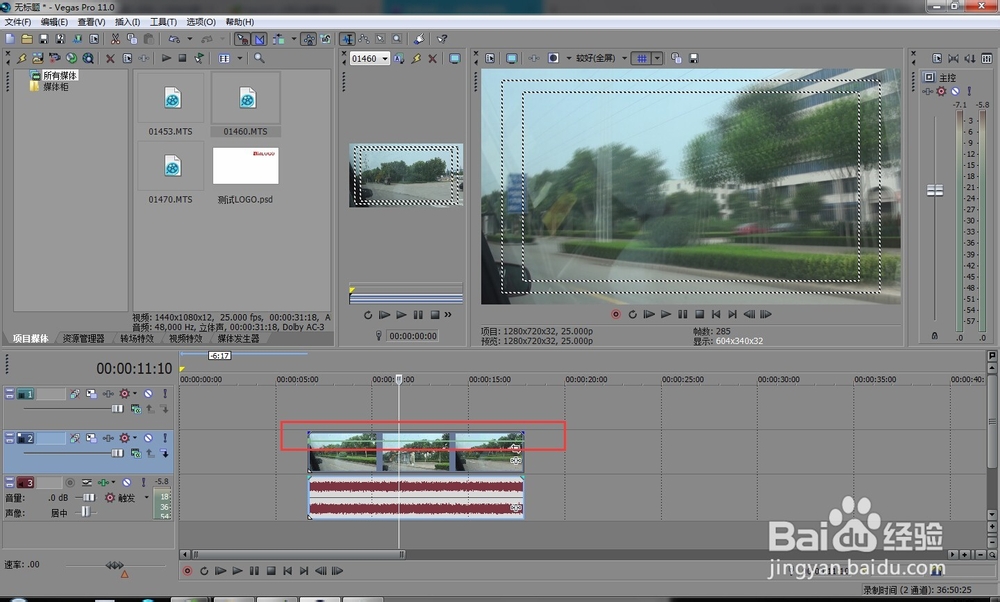The height and width of the screenshot is (602, 1000).
Task: Open track FX gear on video track 2
Action: (x=124, y=438)
